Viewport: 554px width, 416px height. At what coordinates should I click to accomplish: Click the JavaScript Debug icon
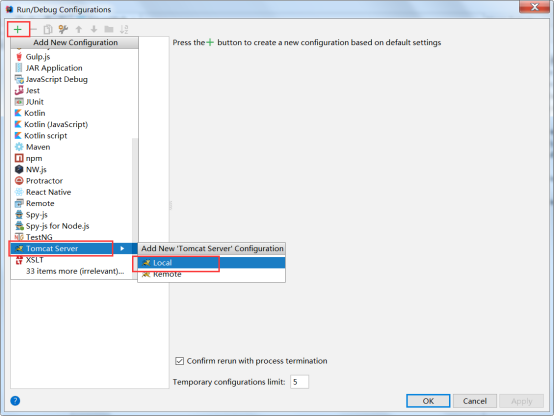point(19,79)
